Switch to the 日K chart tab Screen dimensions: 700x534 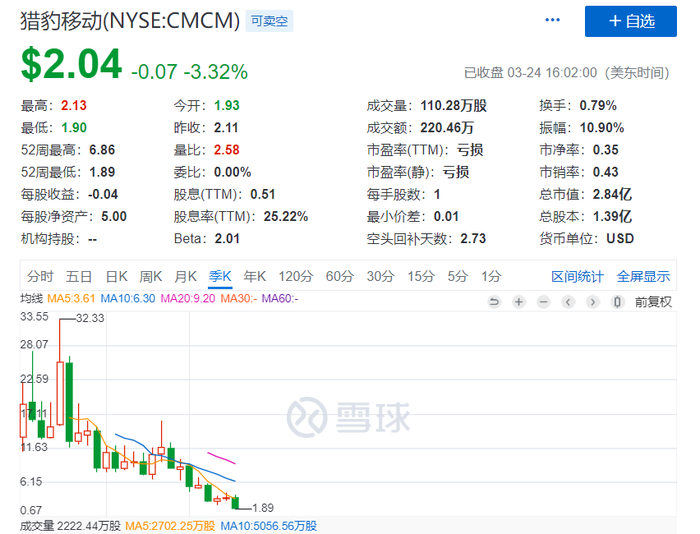[117, 276]
